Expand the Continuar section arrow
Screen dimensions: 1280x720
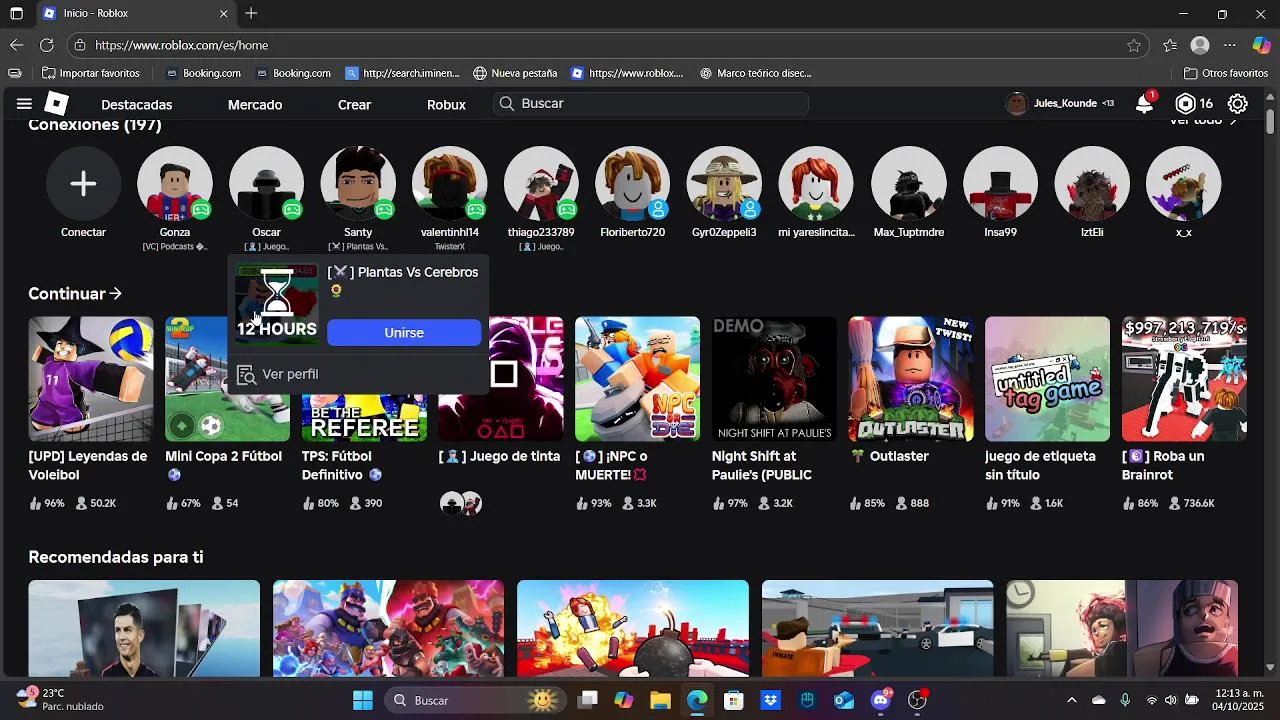pos(116,294)
